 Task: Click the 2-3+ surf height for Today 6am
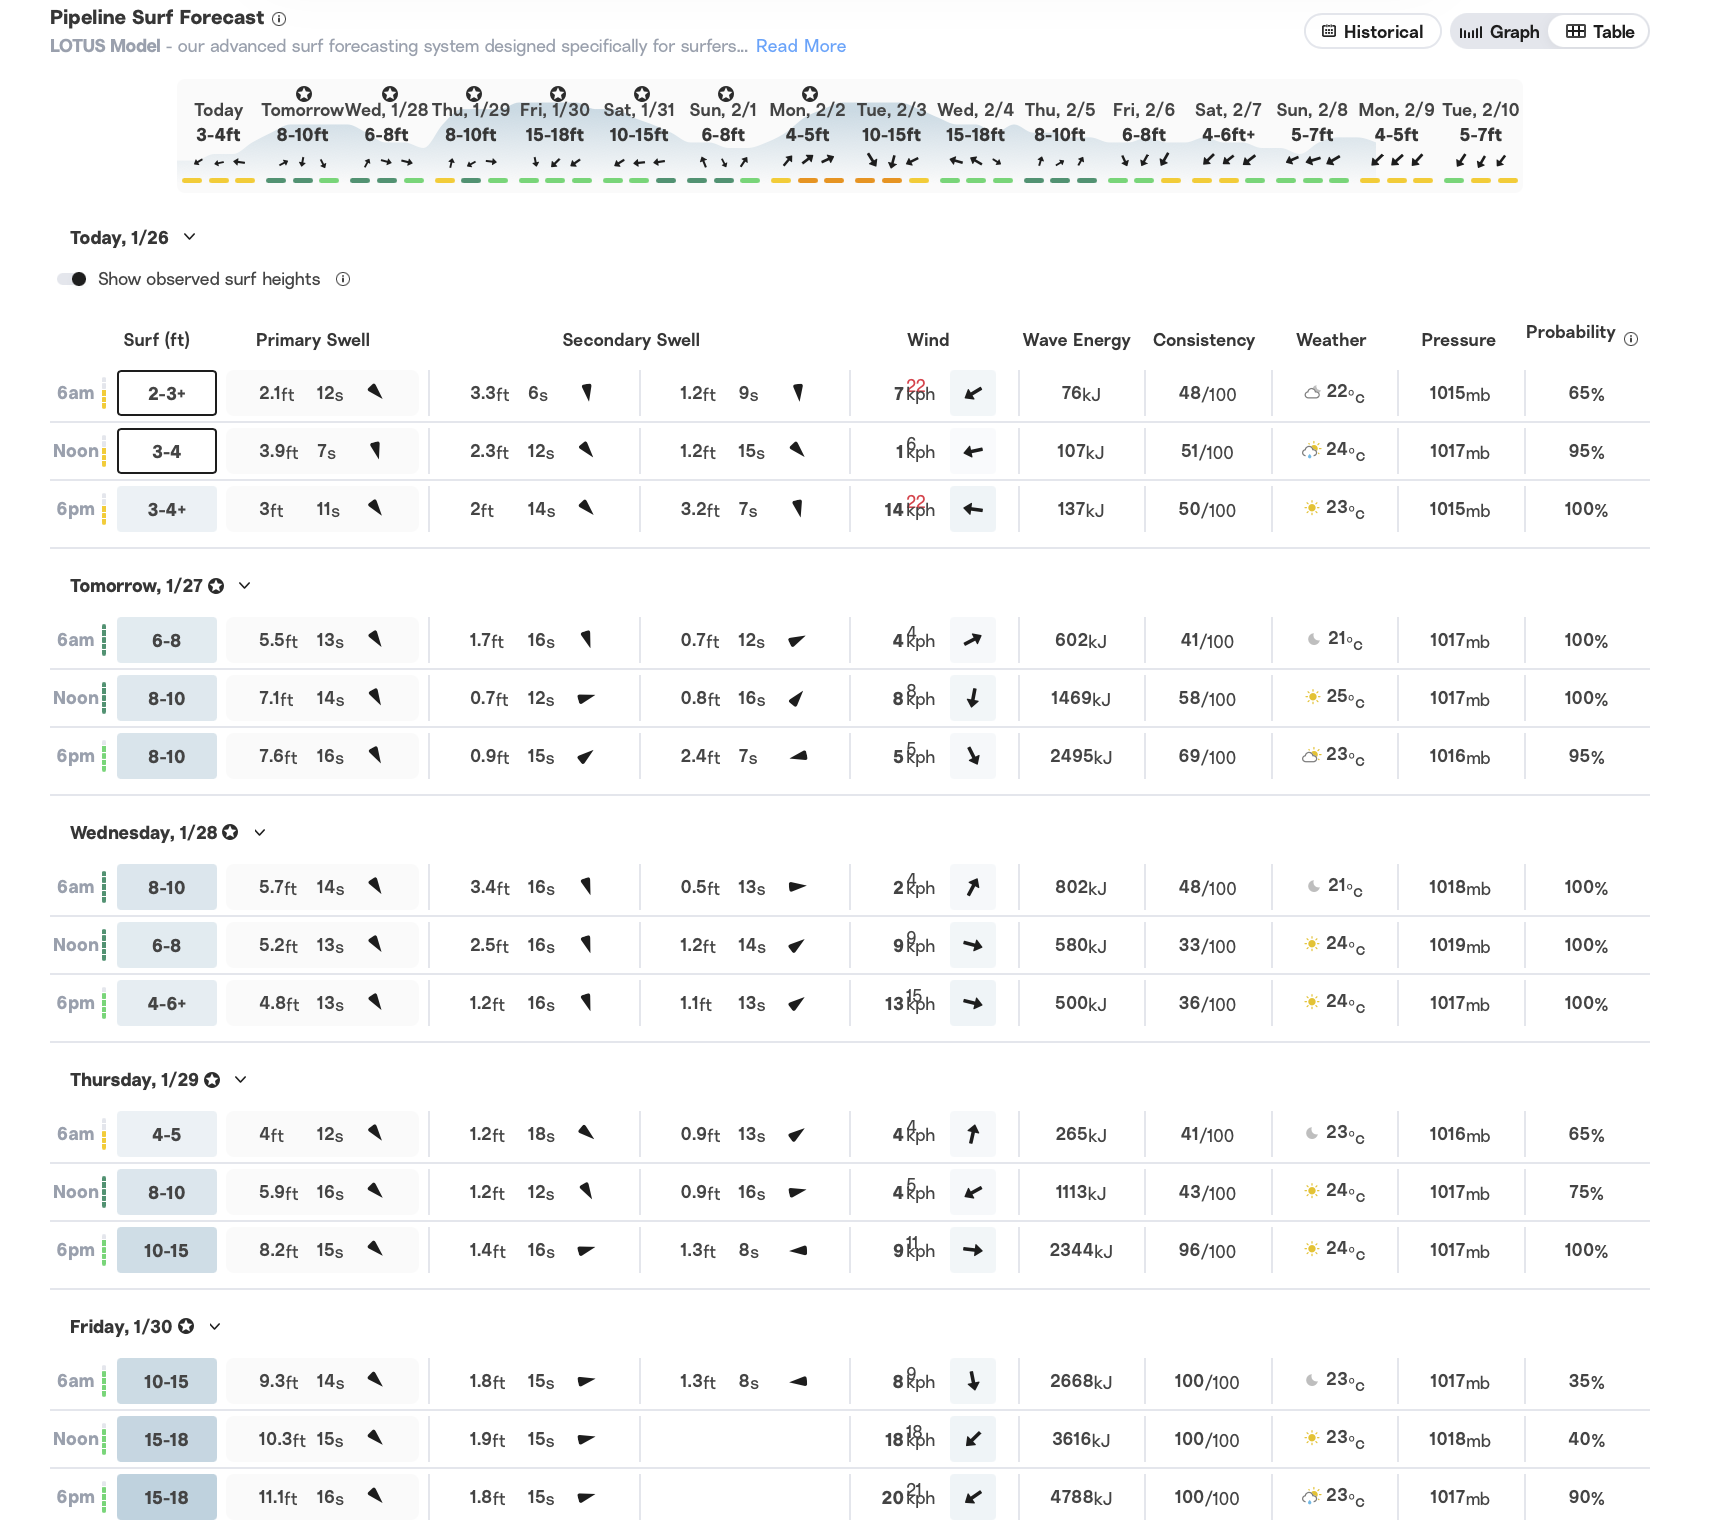pos(167,393)
